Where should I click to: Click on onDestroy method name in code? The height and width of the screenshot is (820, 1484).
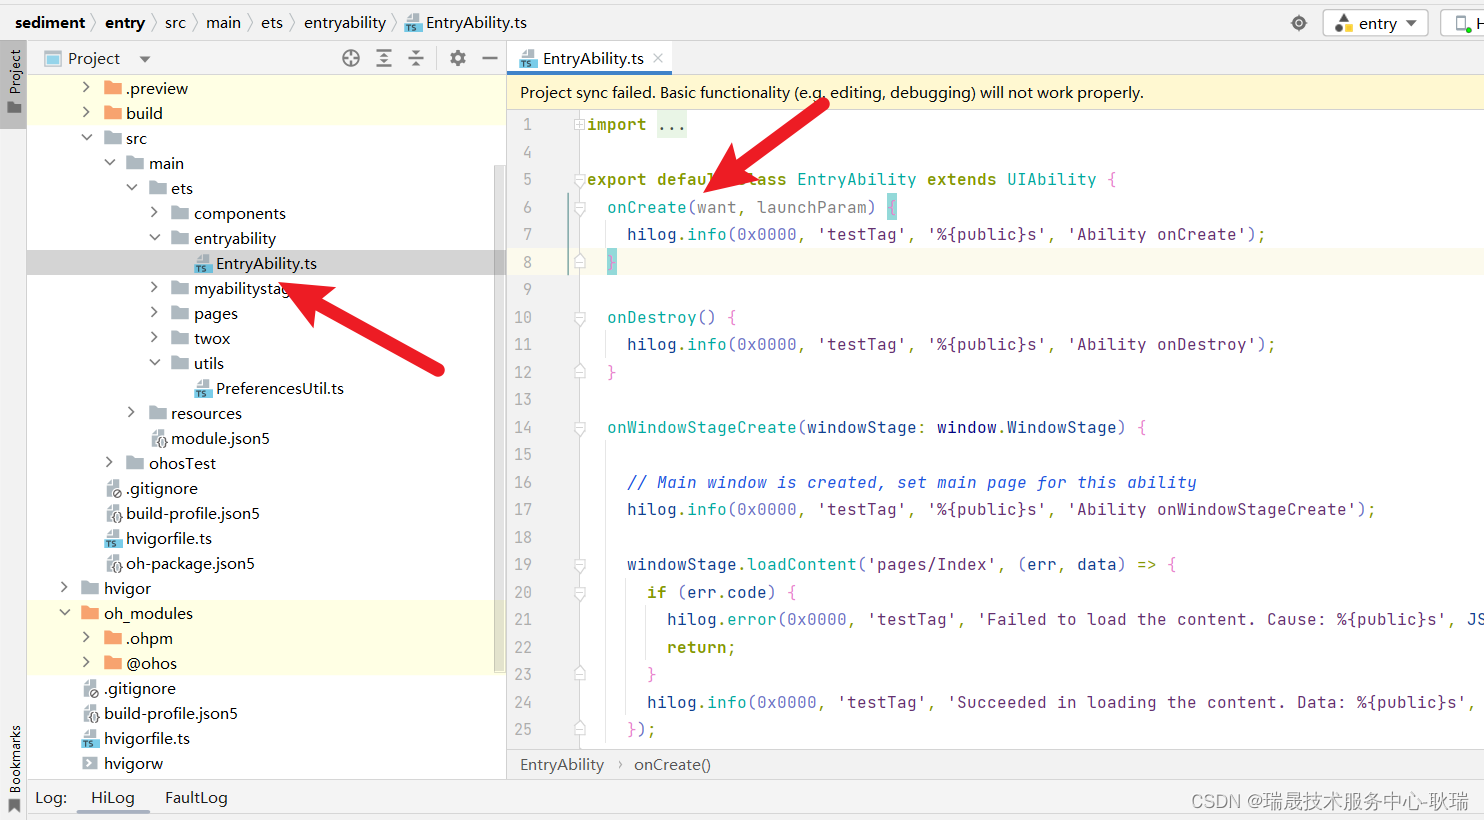click(651, 317)
